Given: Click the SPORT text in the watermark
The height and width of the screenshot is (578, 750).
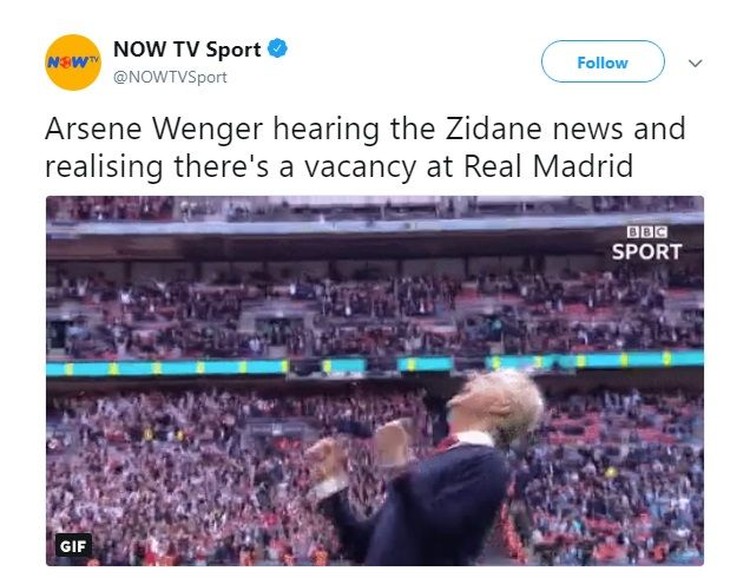Looking at the screenshot, I should pyautogui.click(x=647, y=252).
